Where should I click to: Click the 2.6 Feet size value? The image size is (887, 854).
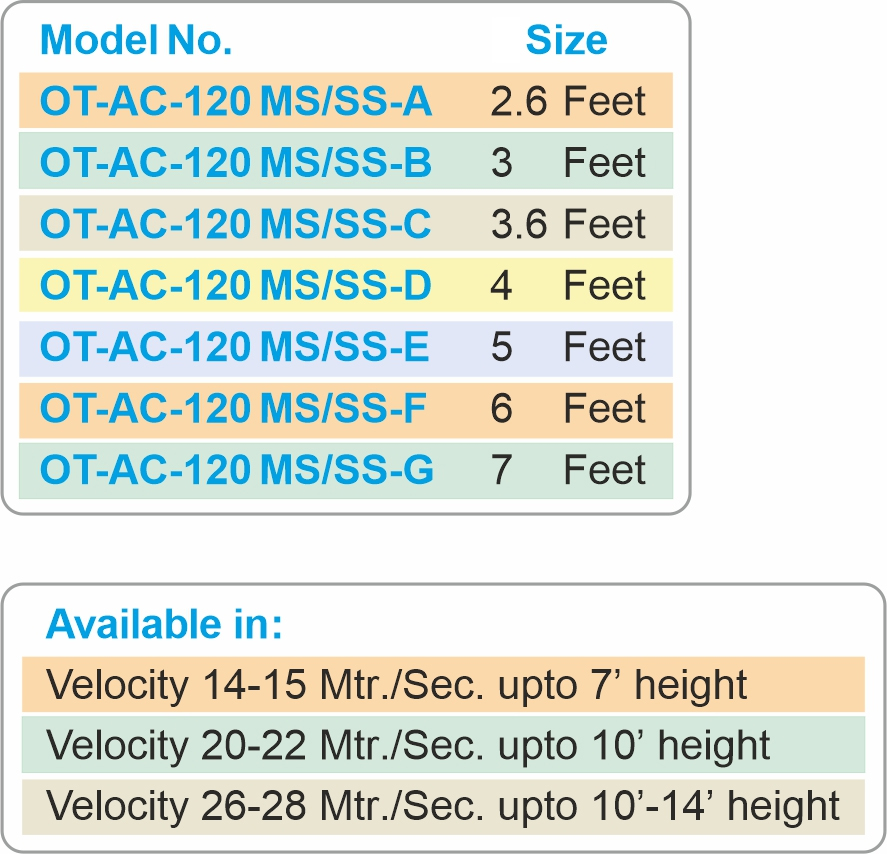point(568,101)
